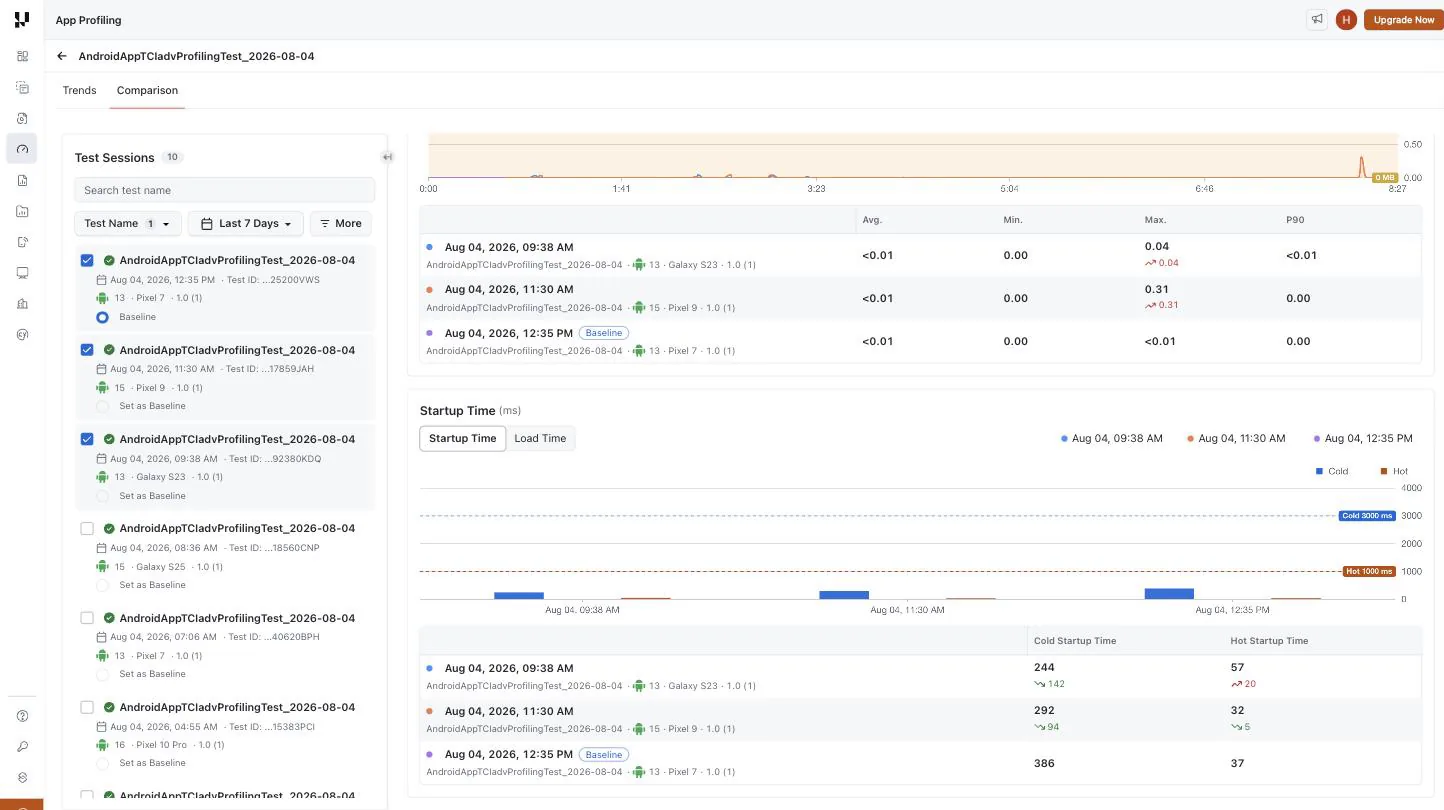
Task: Click green status check on the 12:35 PM session
Action: coord(109,260)
